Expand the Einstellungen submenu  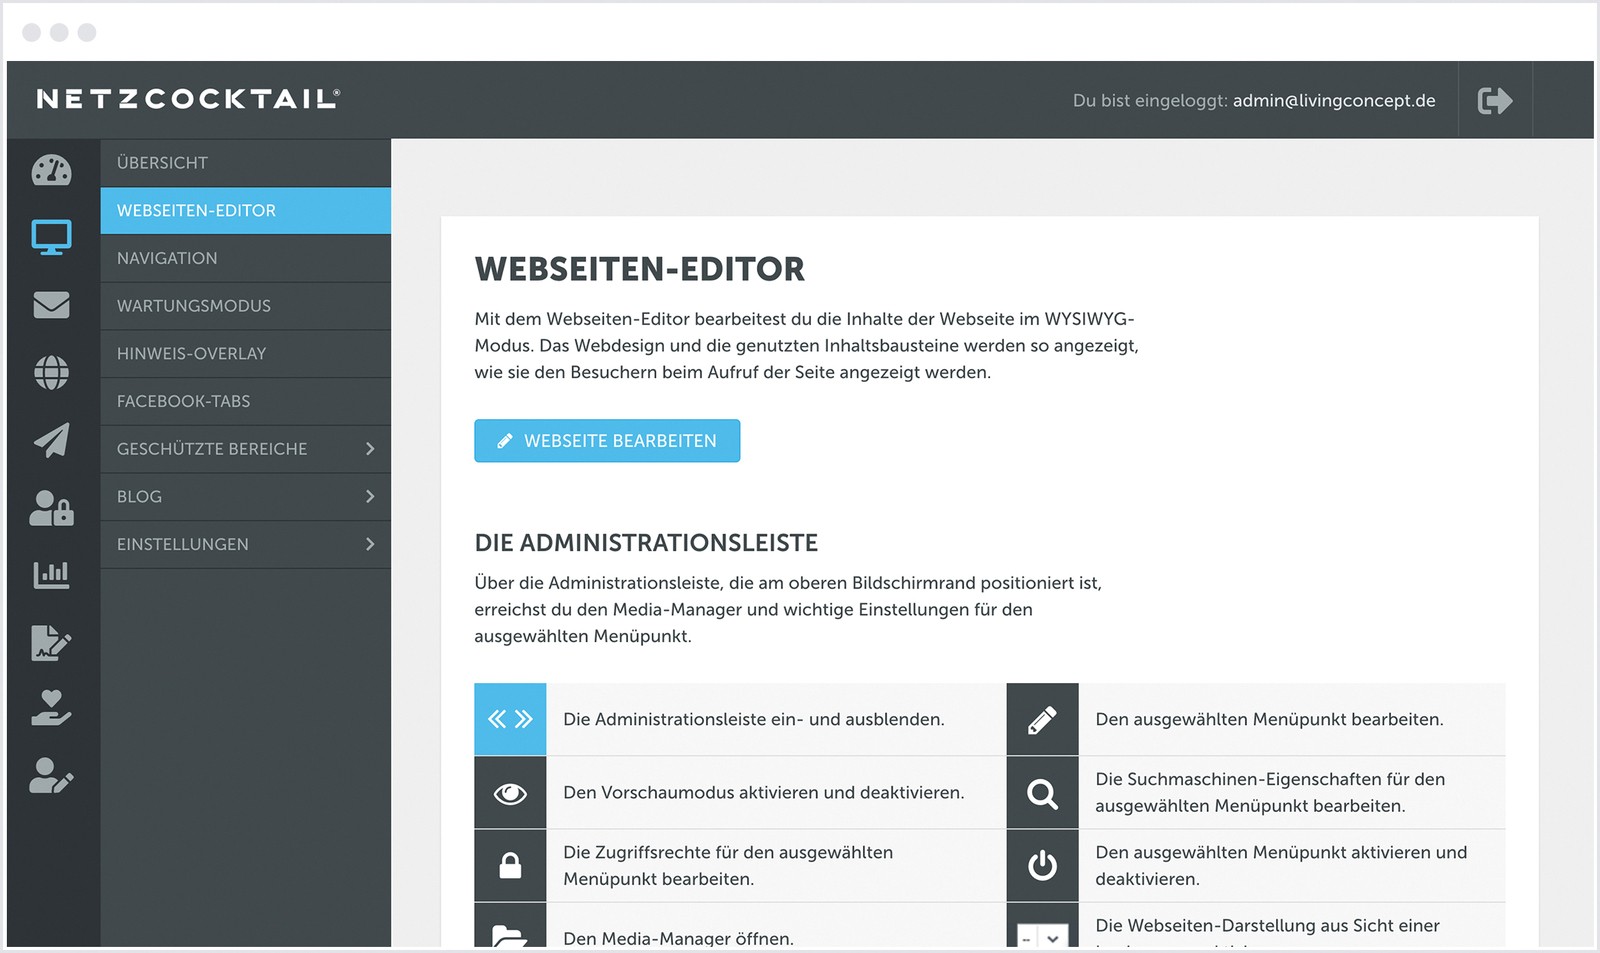click(370, 544)
